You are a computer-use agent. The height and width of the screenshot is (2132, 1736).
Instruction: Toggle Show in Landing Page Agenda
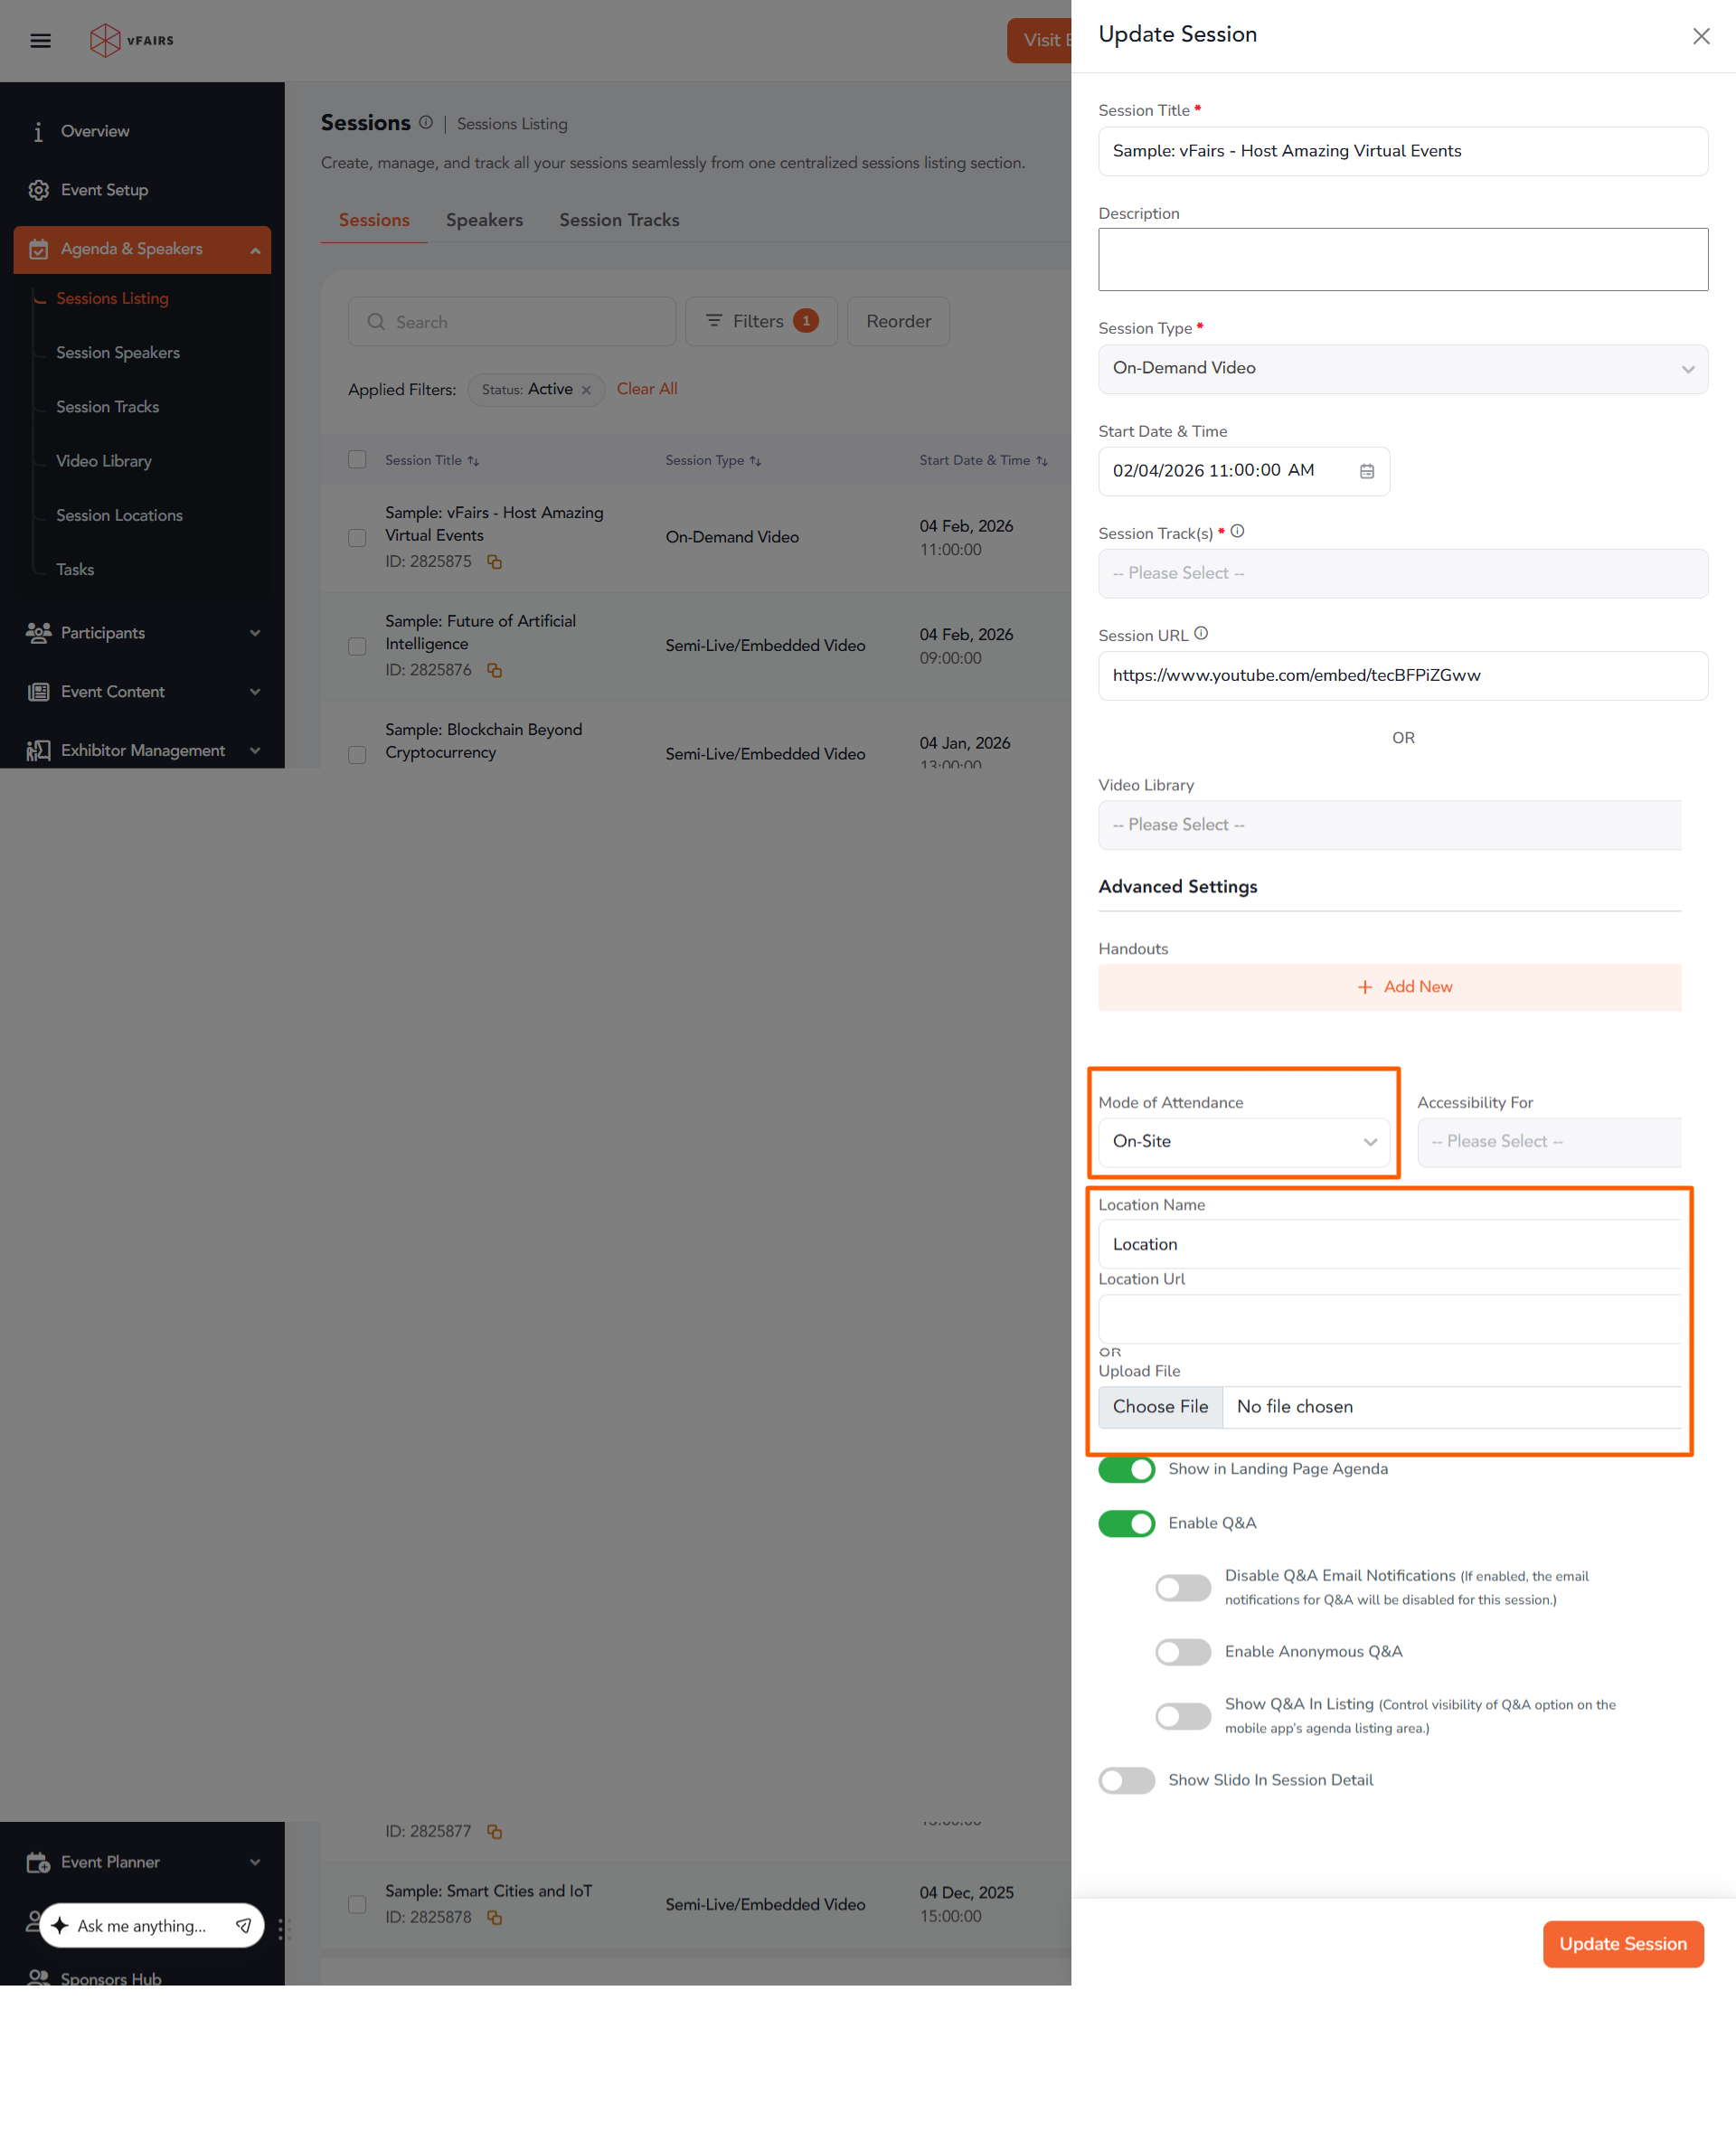tap(1126, 1469)
